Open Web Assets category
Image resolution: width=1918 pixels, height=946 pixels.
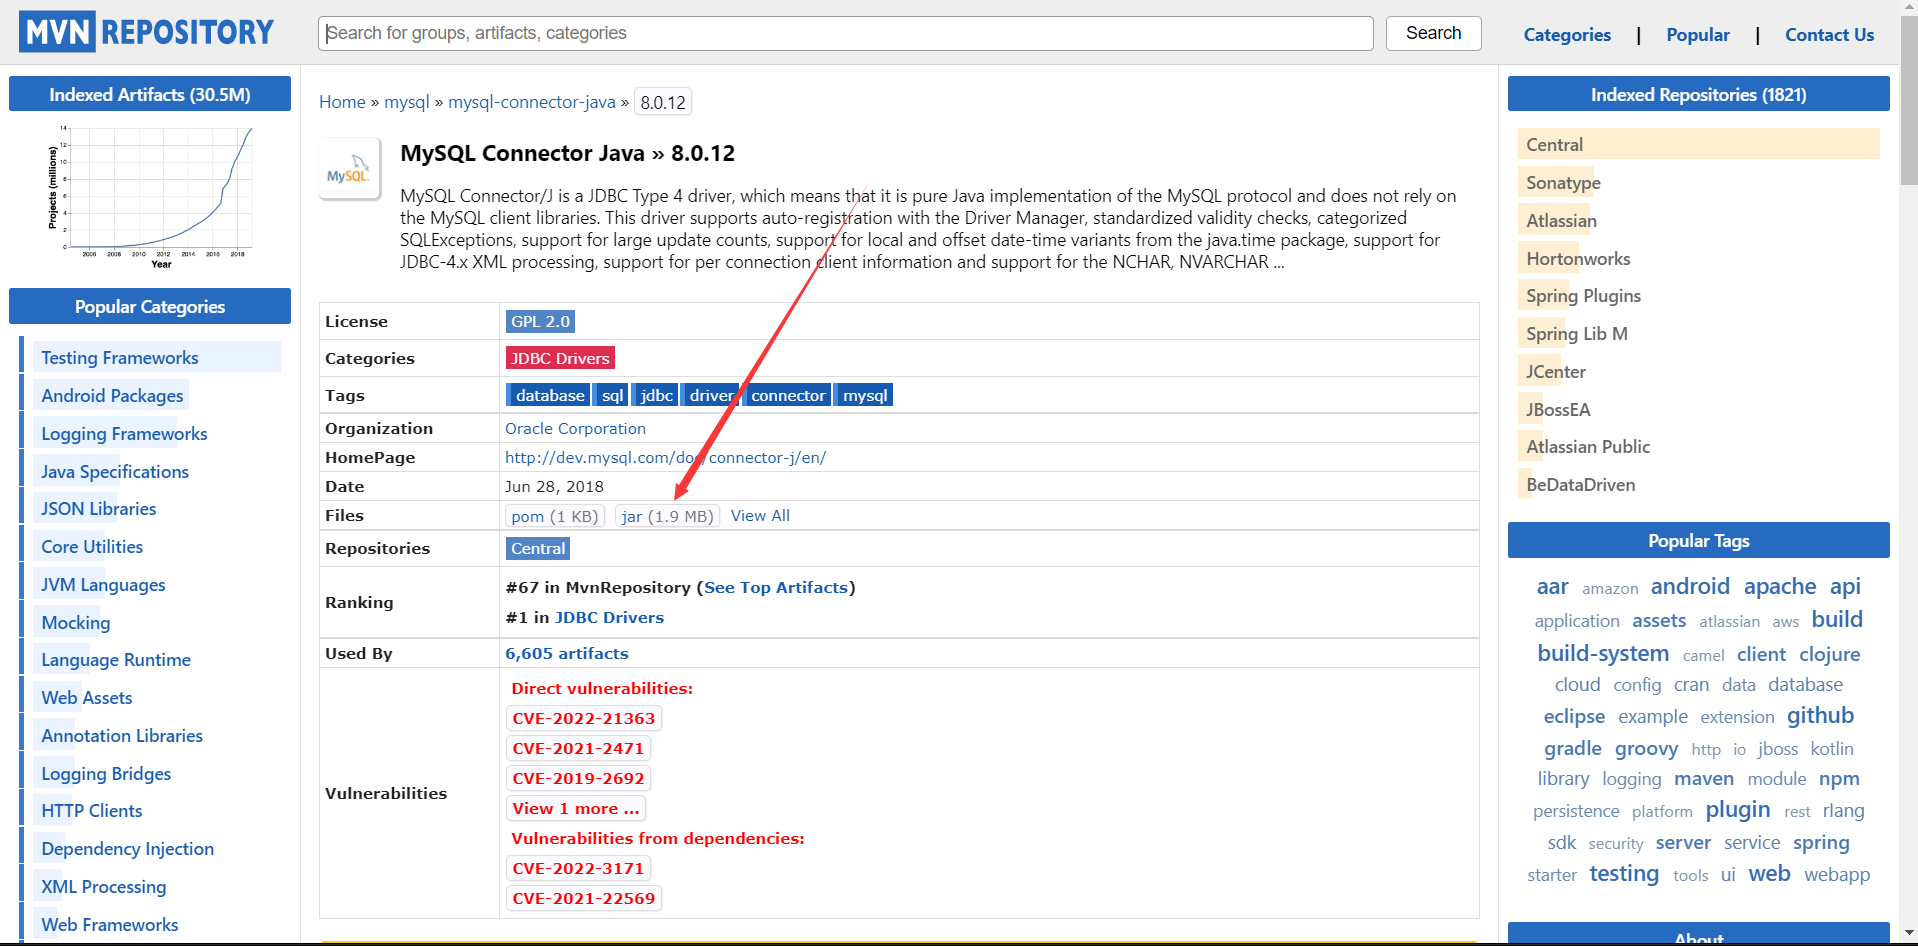pyautogui.click(x=86, y=698)
